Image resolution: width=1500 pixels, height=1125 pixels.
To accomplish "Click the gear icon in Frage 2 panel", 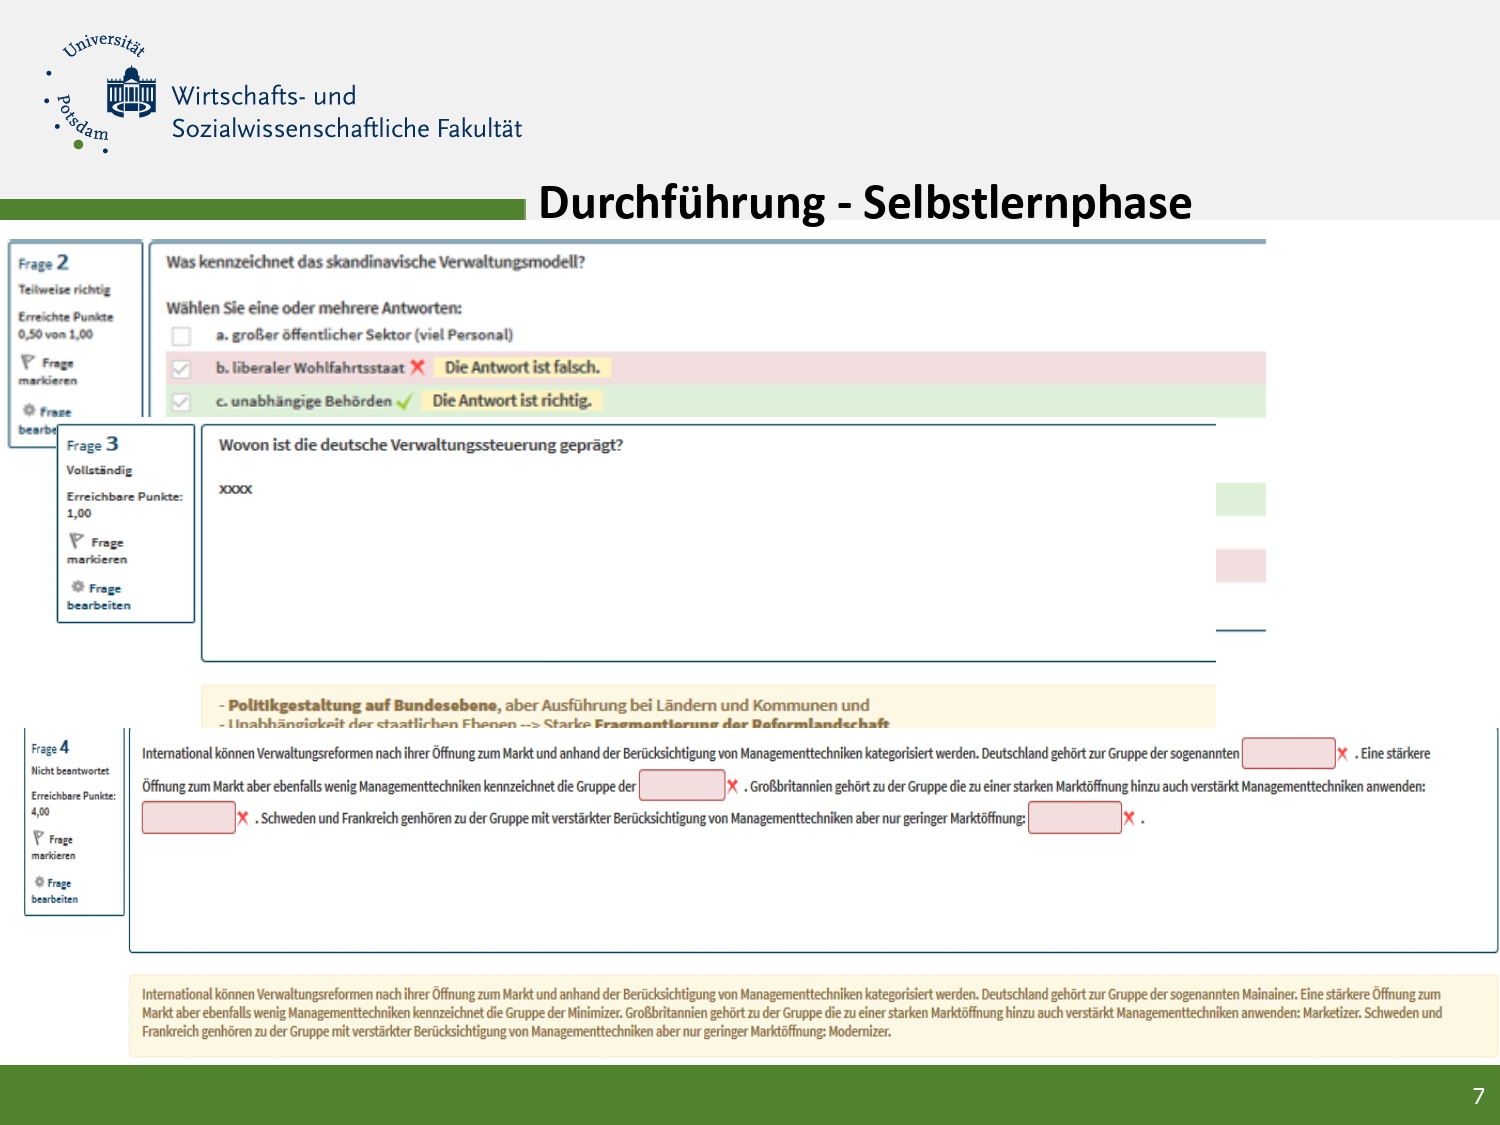I will pos(29,410).
